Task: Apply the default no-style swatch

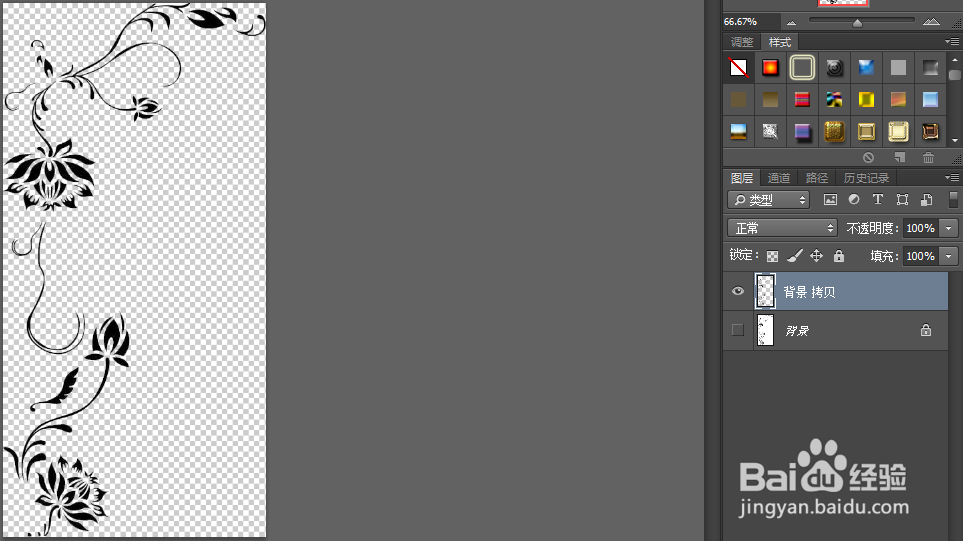Action: (x=738, y=68)
